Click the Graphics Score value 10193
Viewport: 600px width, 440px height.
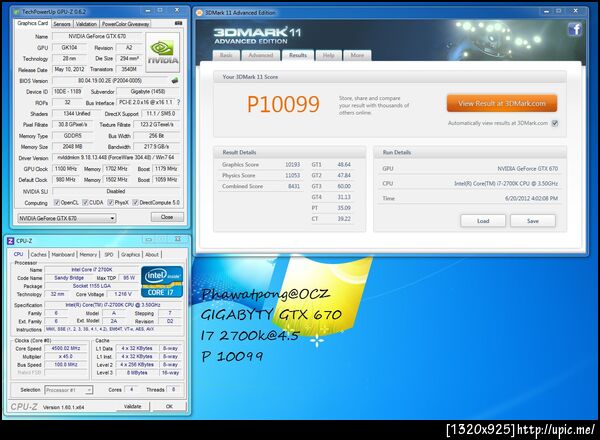[292, 165]
